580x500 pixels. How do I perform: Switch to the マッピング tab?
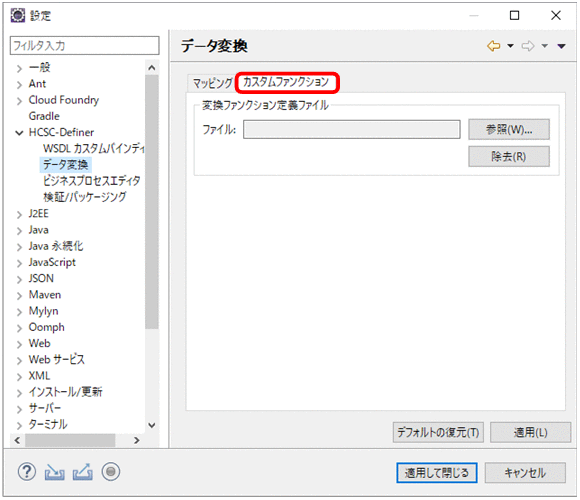click(212, 83)
